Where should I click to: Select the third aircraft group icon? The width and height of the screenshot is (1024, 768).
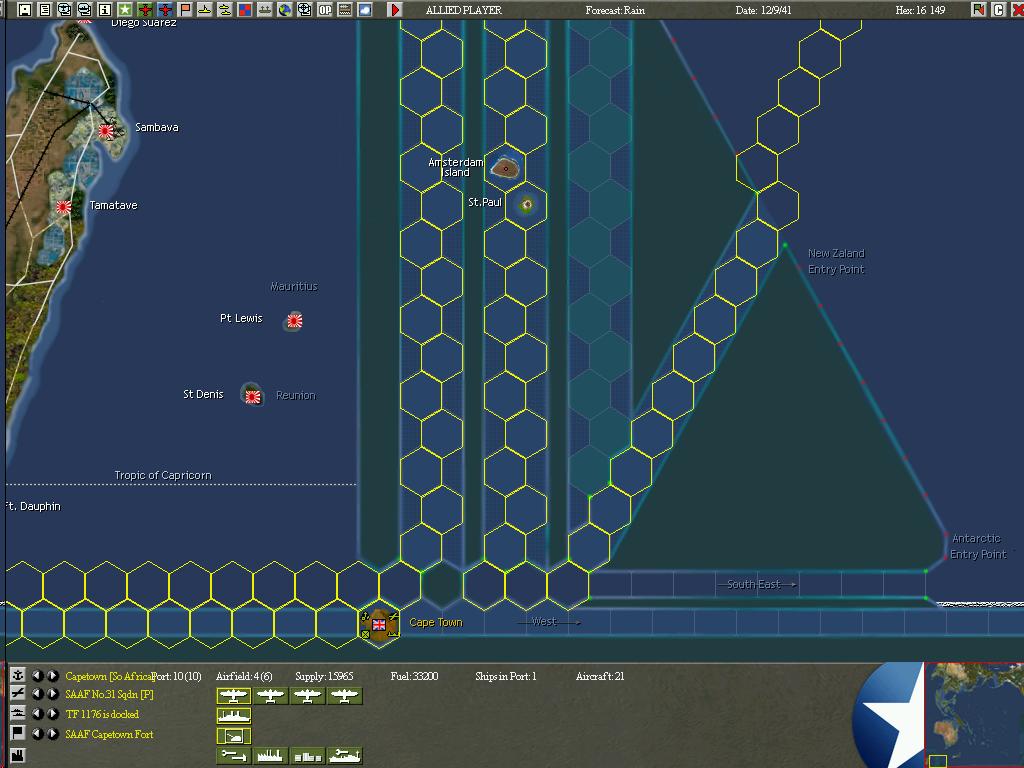(x=308, y=696)
